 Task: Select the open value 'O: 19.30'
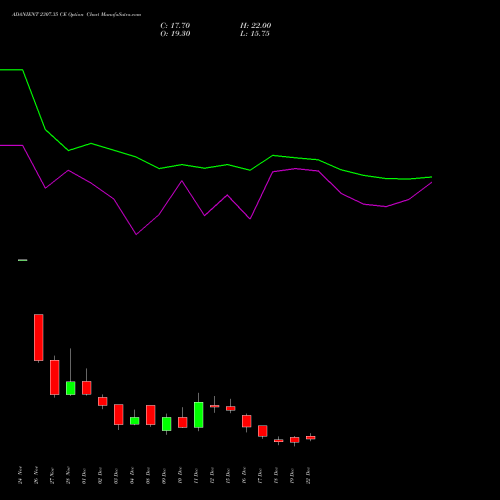tap(175, 34)
